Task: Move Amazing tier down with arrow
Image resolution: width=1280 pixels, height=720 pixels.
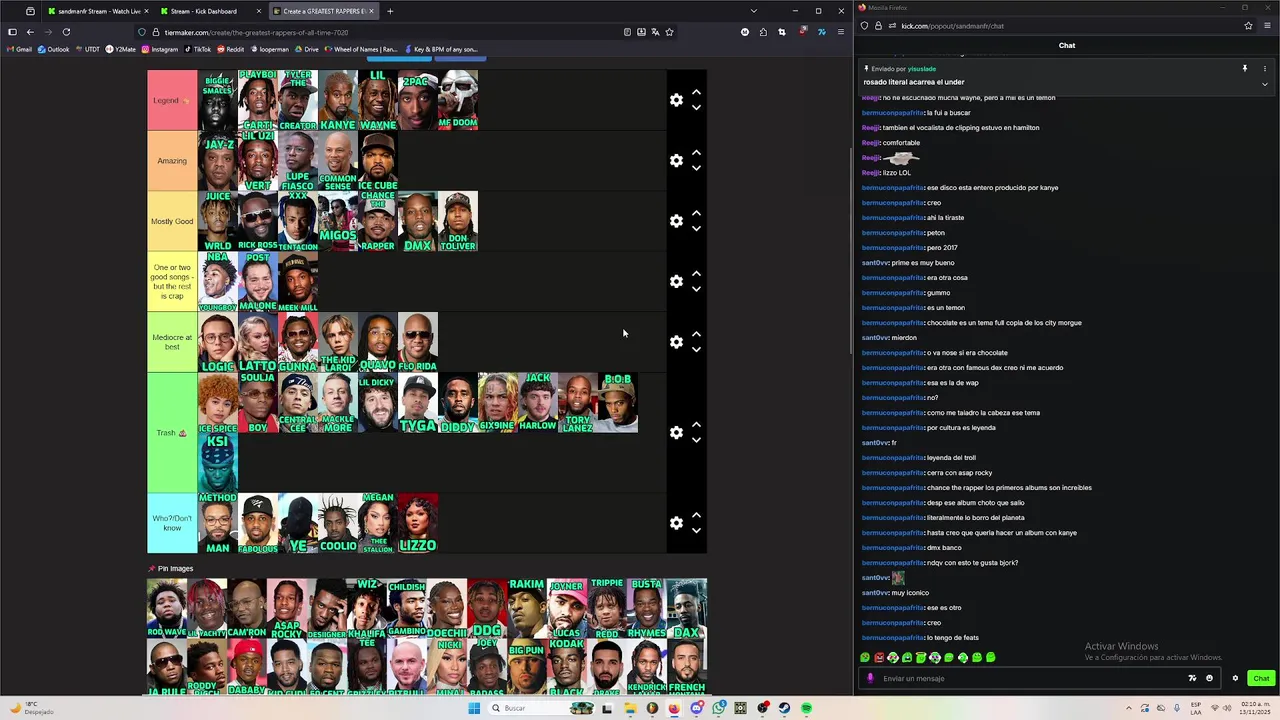Action: point(696,168)
